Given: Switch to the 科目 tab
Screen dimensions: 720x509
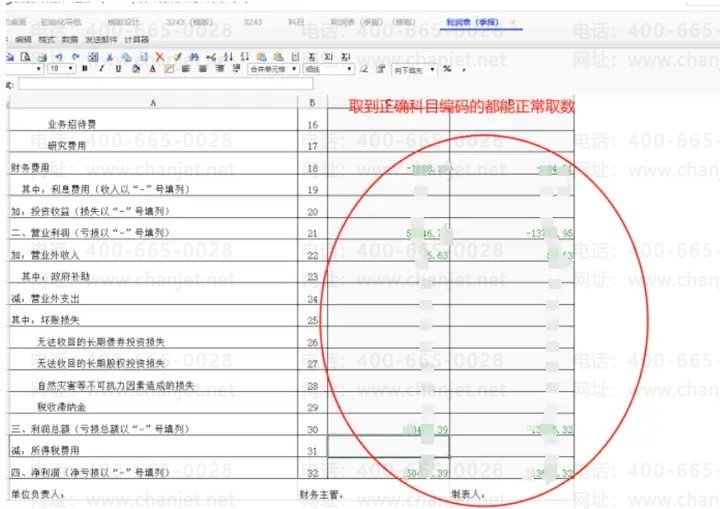Looking at the screenshot, I should click(x=296, y=22).
